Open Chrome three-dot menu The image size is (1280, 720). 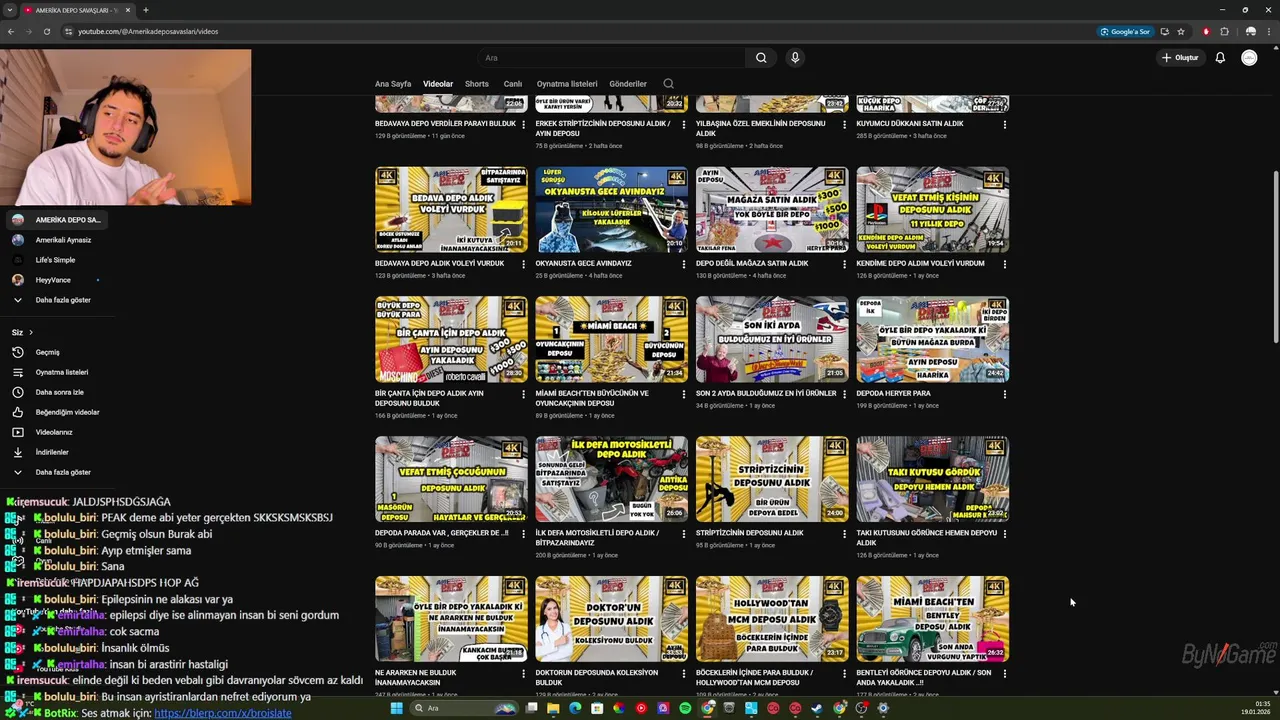click(x=1268, y=31)
